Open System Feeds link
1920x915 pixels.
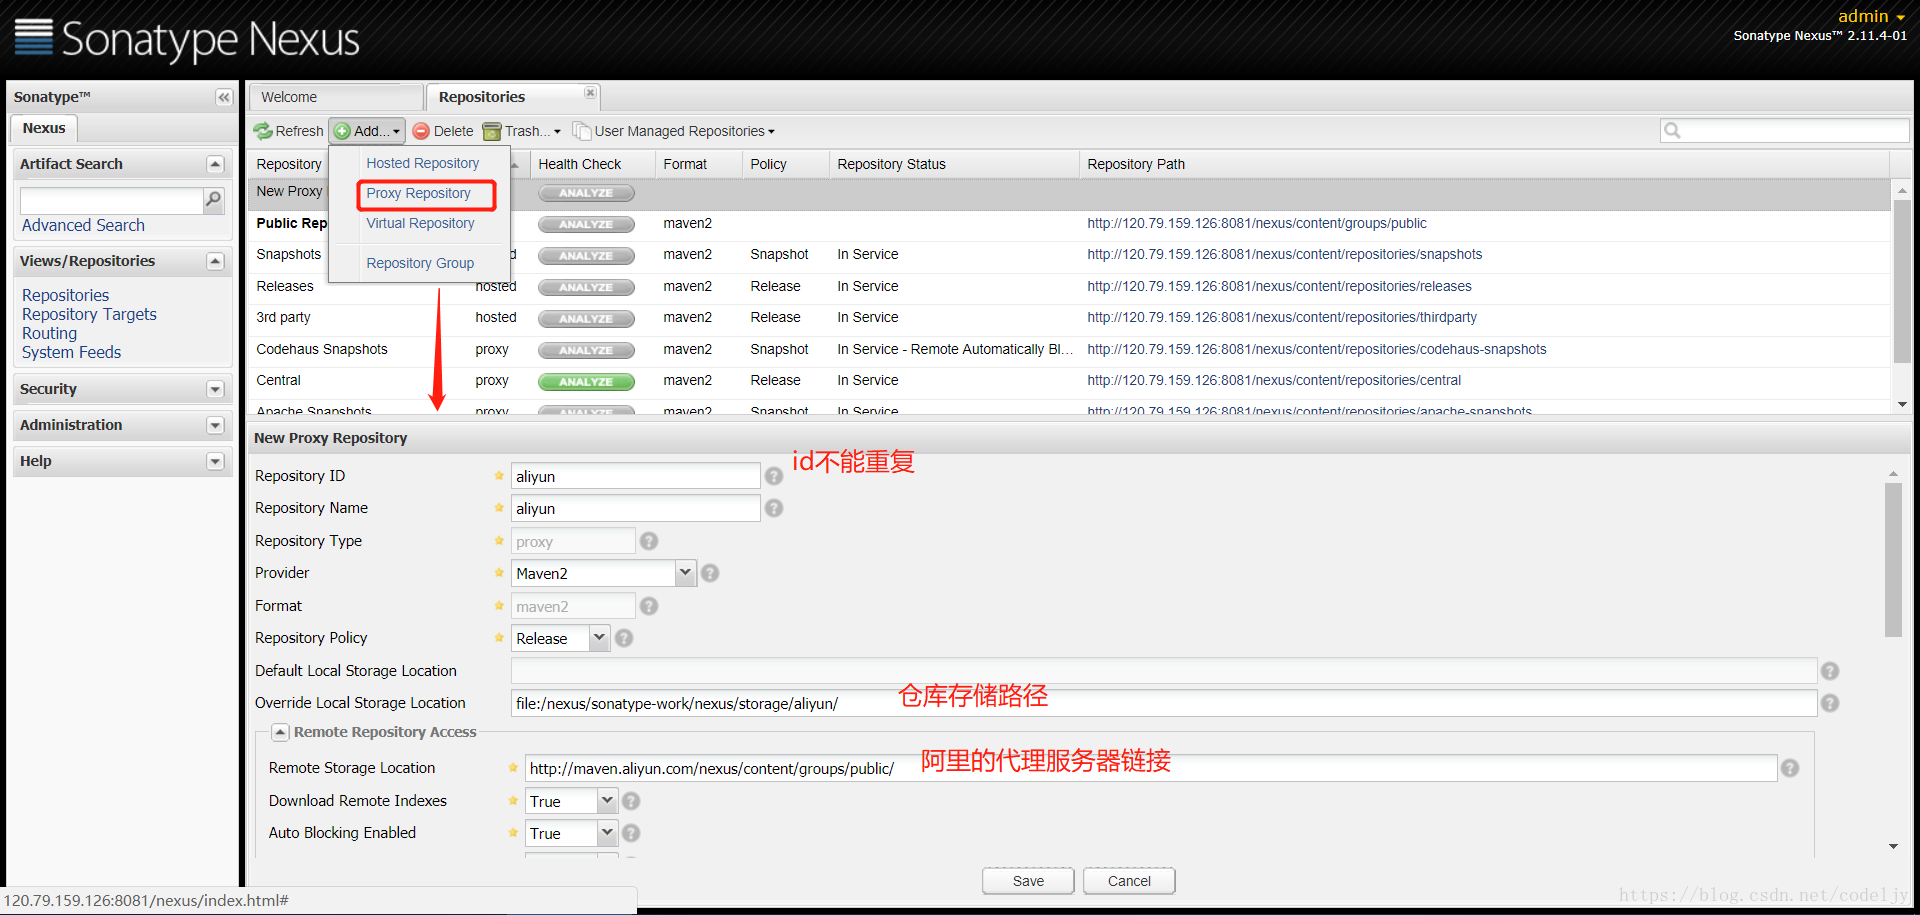pyautogui.click(x=71, y=352)
